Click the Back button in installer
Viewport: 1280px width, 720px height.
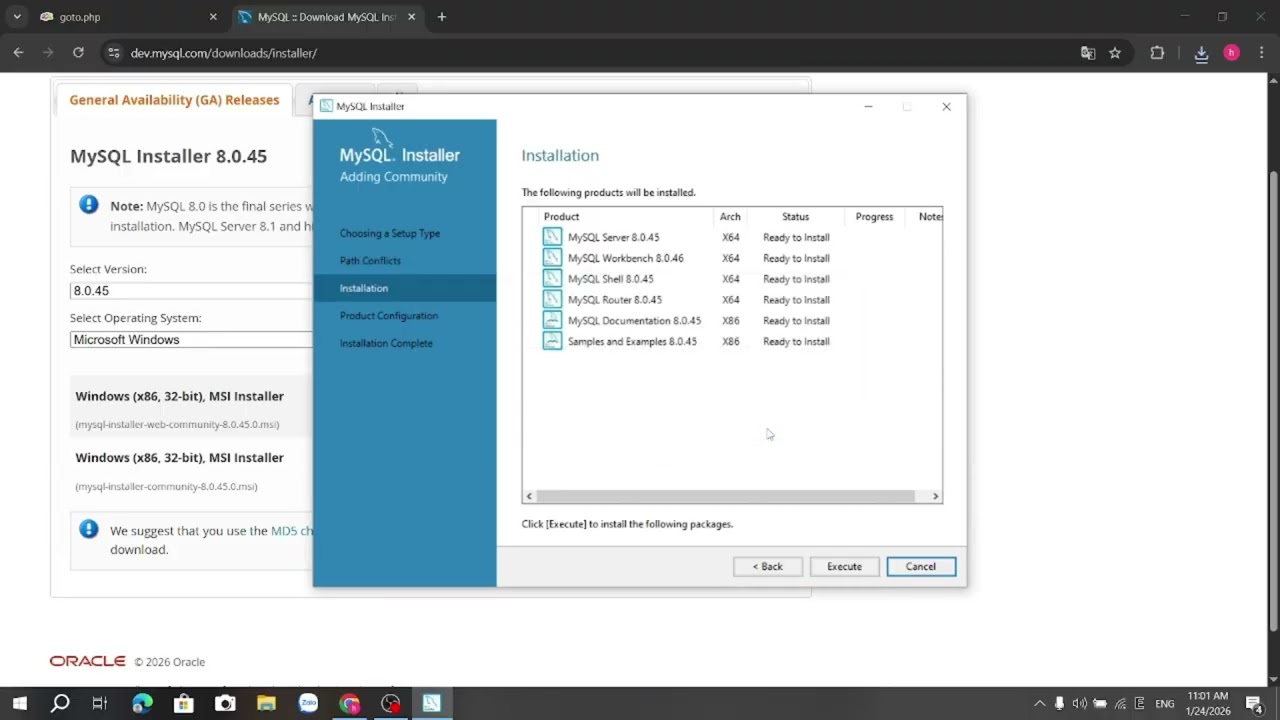[767, 566]
